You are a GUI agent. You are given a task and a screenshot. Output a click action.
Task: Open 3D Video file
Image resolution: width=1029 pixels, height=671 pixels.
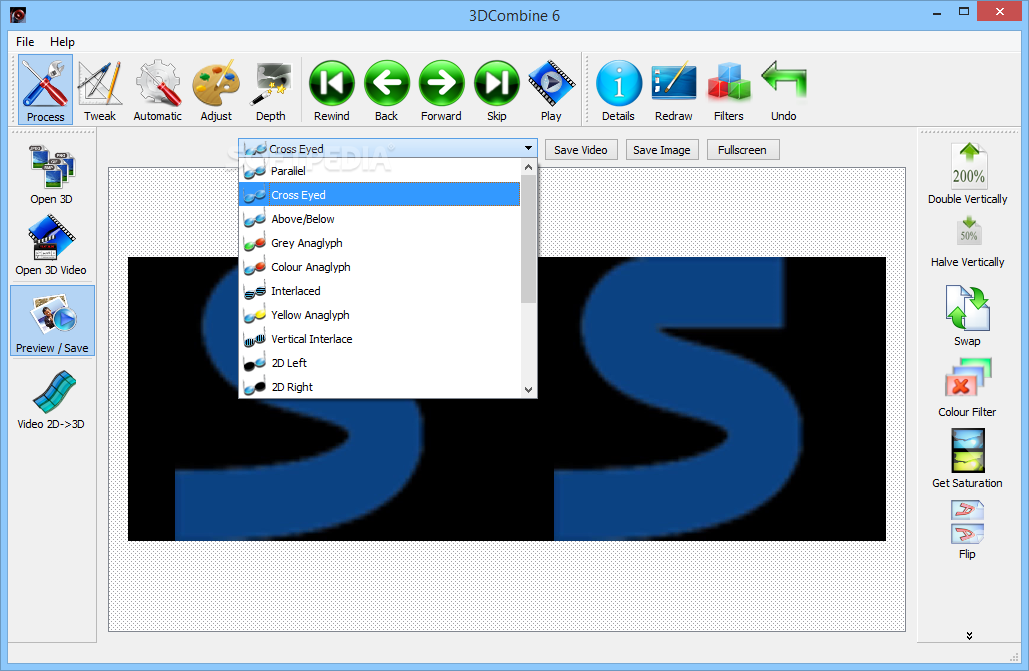51,246
